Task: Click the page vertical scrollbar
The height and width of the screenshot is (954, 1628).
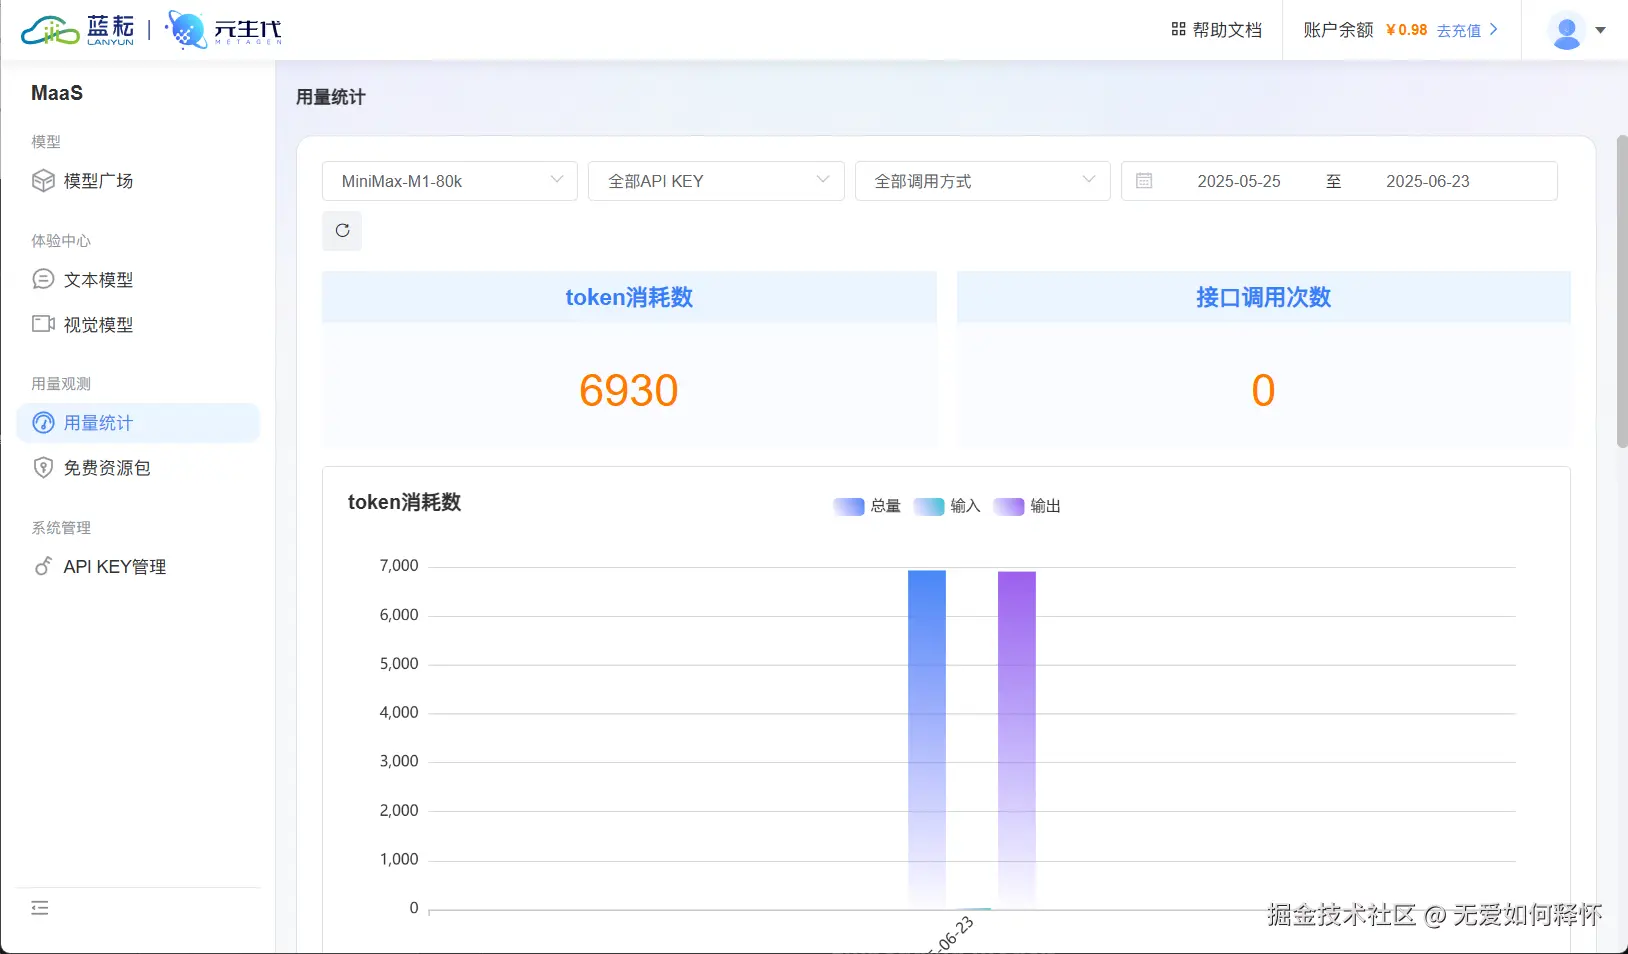Action: [1621, 290]
